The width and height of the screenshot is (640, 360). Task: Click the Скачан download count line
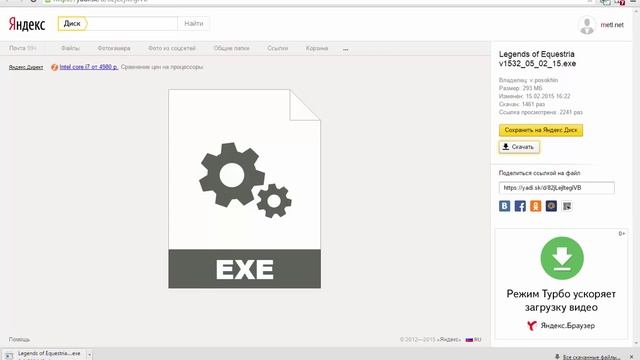(x=522, y=104)
